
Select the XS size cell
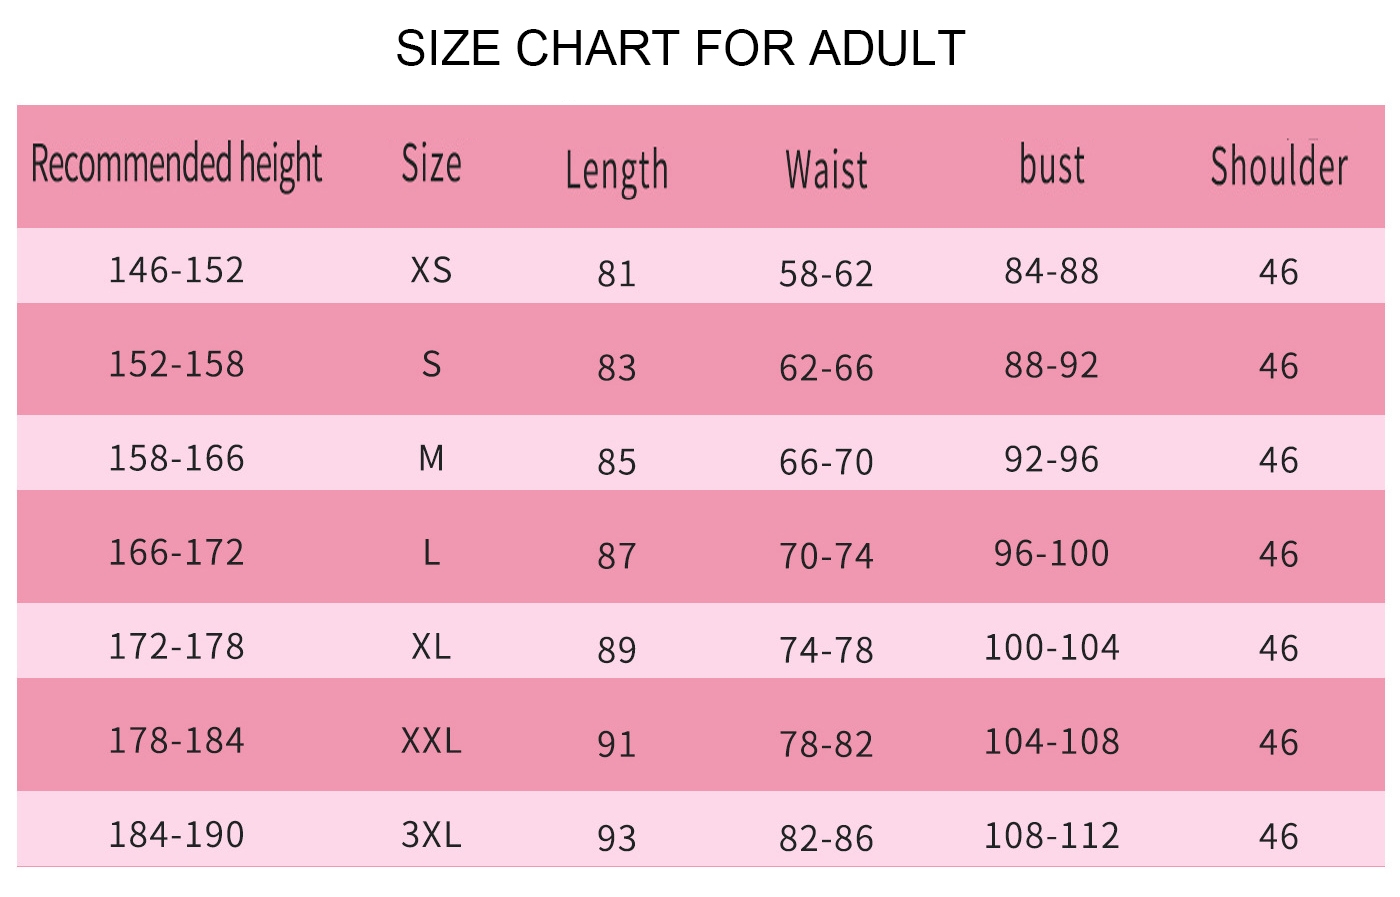431,270
